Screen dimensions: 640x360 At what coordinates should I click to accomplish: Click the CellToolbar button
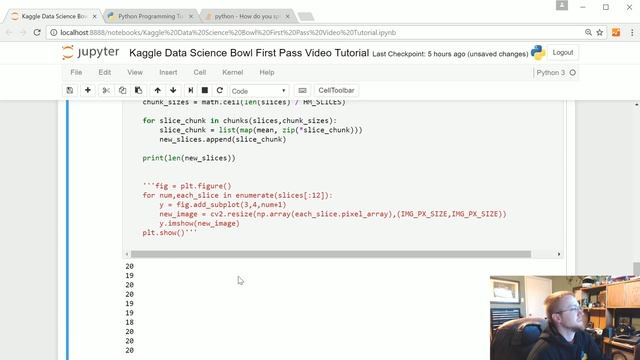click(x=336, y=90)
